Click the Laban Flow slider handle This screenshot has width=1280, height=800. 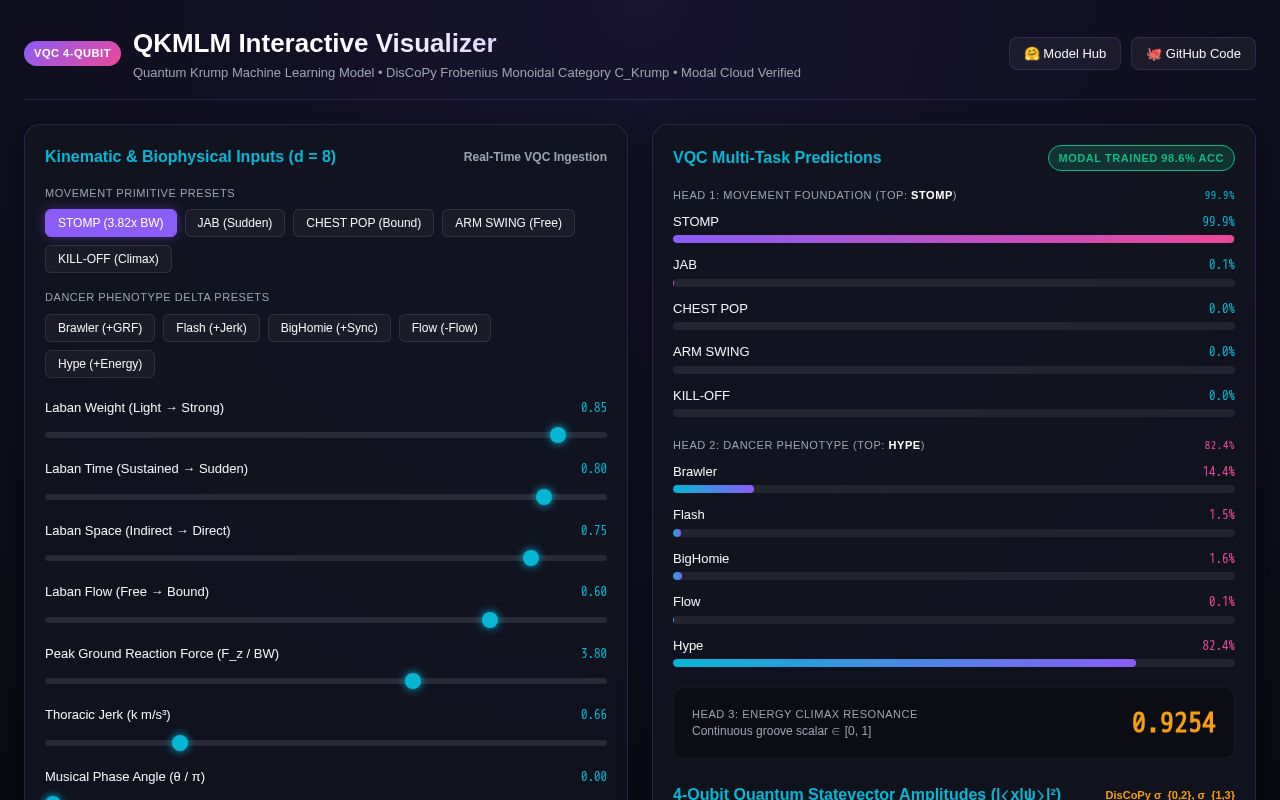[490, 620]
